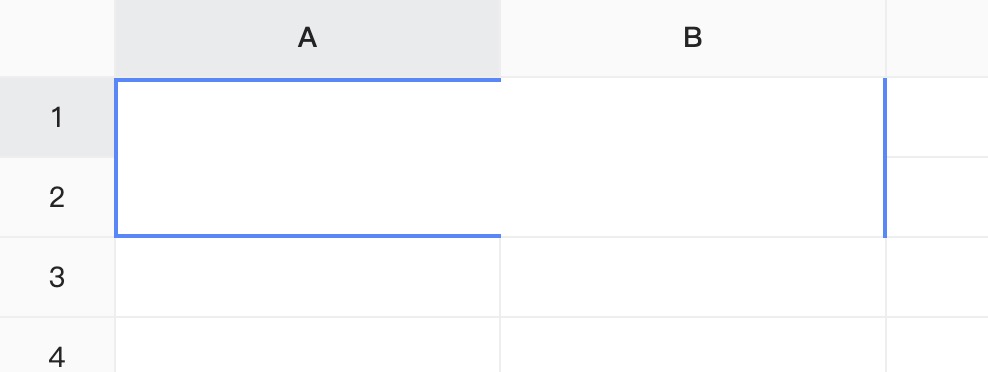The width and height of the screenshot is (988, 372).
Task: Select column B by its header
Action: (x=693, y=38)
